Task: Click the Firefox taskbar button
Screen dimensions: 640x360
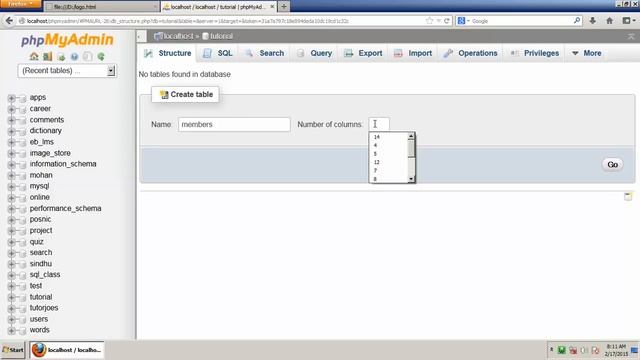Action: [67, 350]
